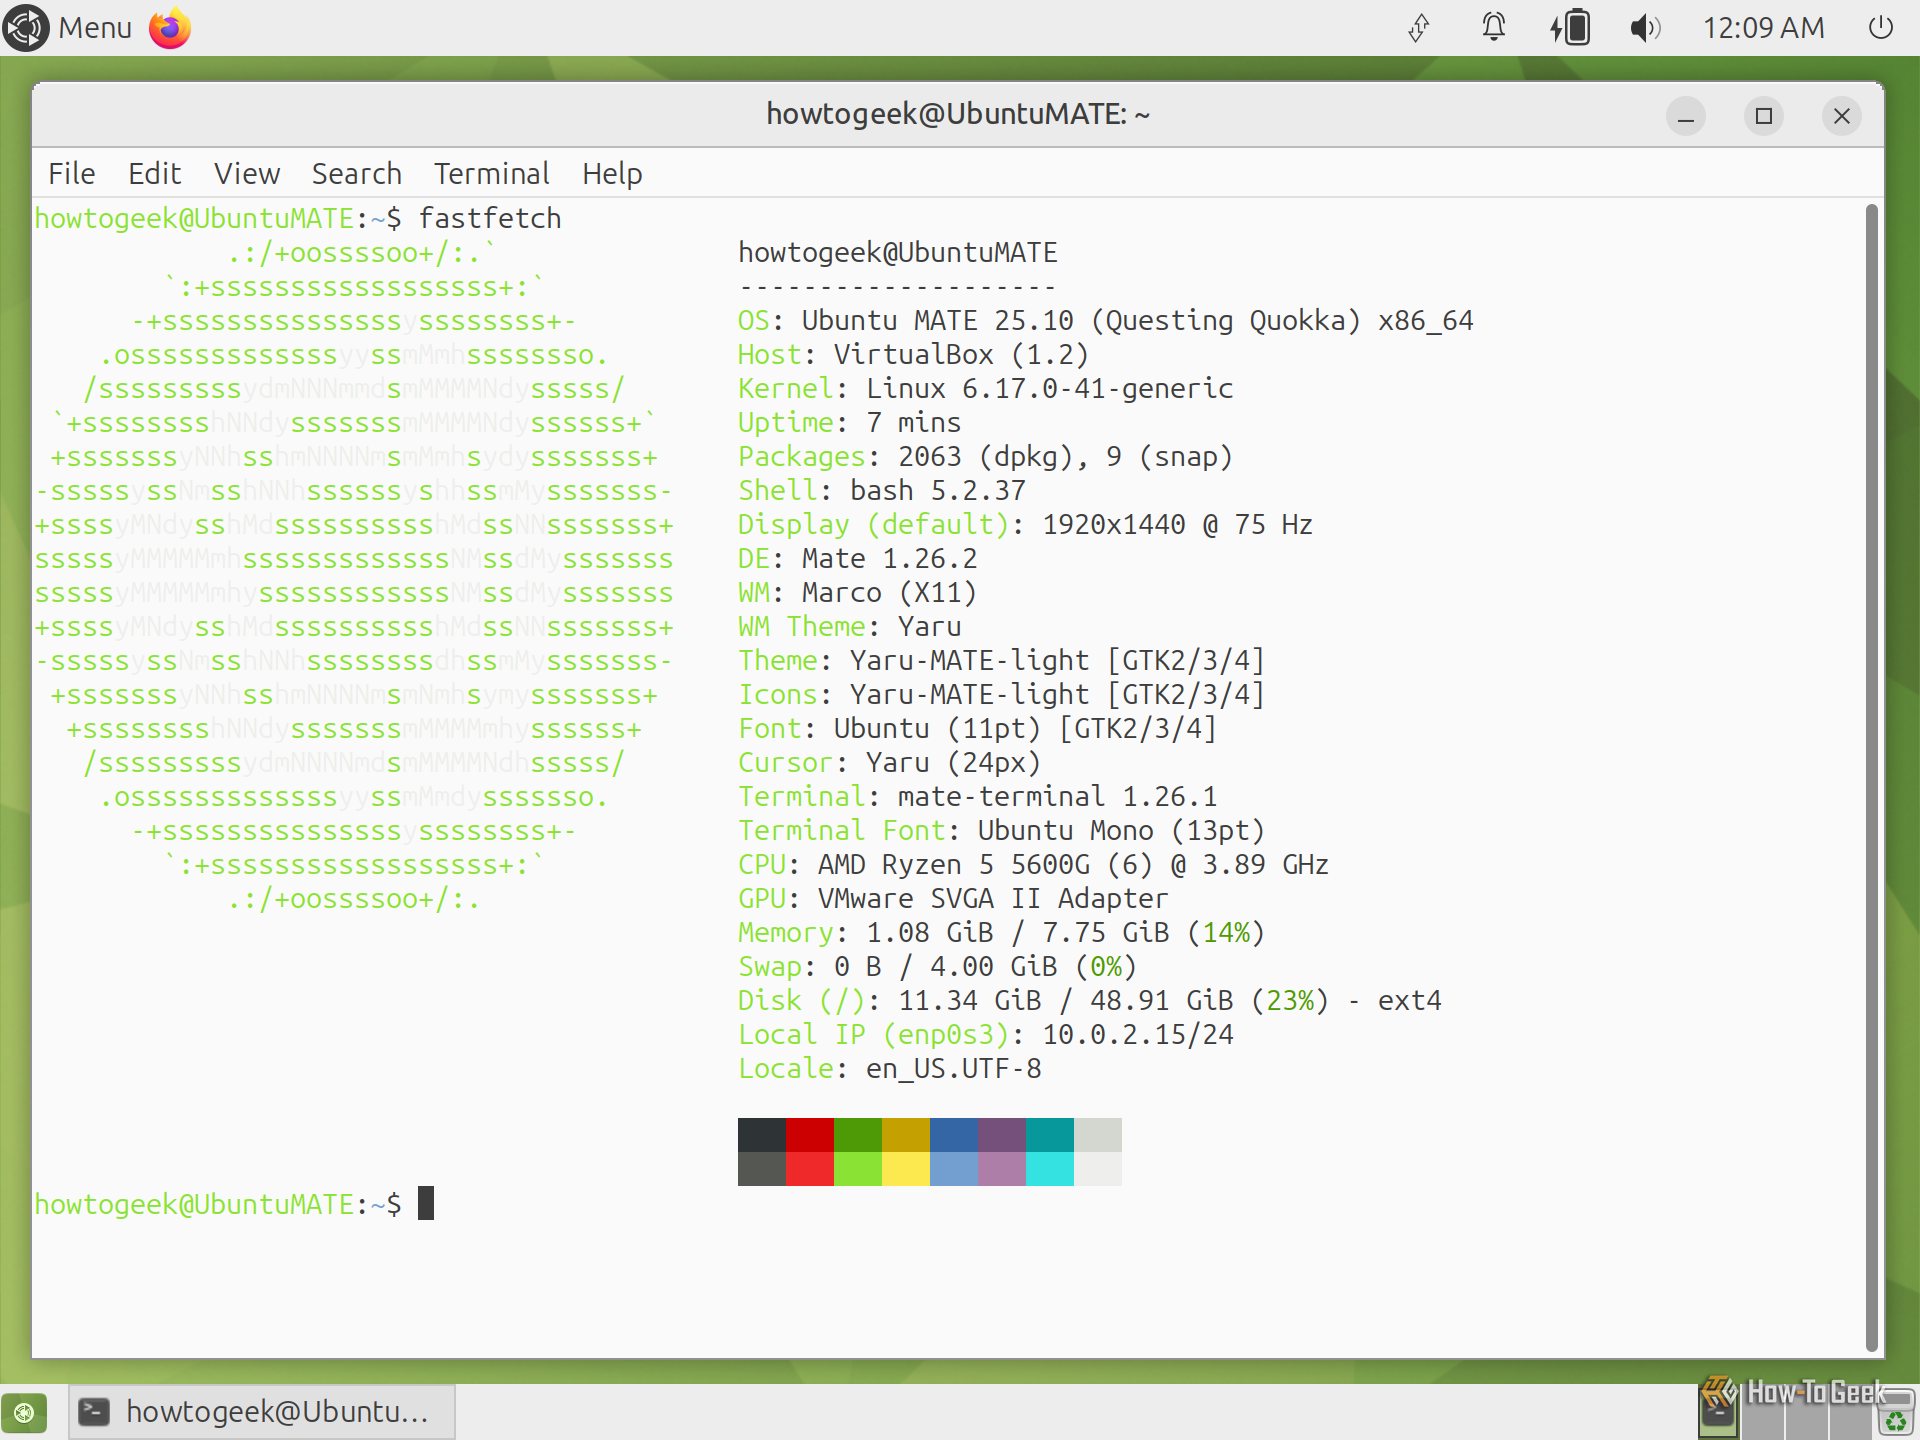Image resolution: width=1920 pixels, height=1440 pixels.
Task: Open the Edit menu
Action: point(154,174)
